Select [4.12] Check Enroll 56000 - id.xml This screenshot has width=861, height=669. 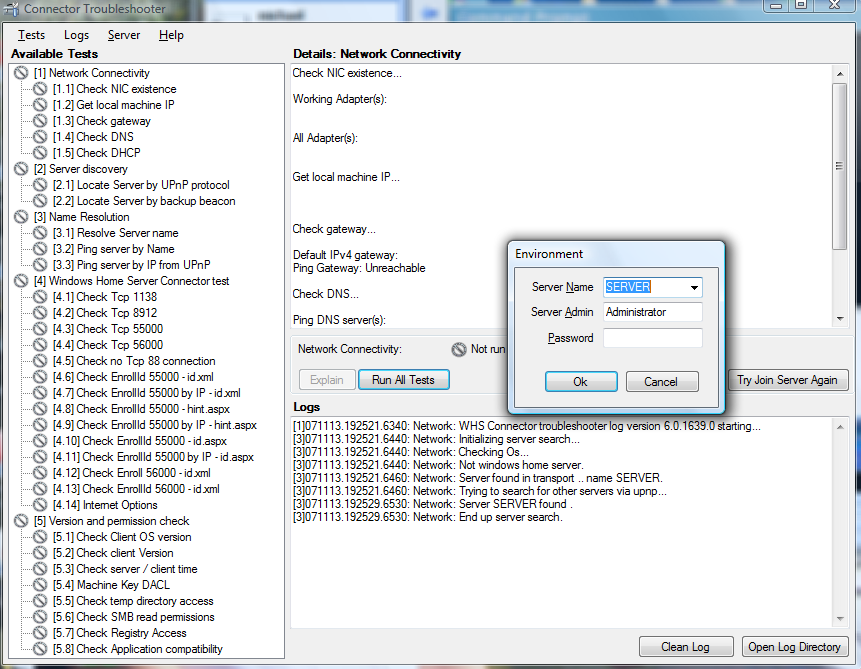[x=131, y=473]
